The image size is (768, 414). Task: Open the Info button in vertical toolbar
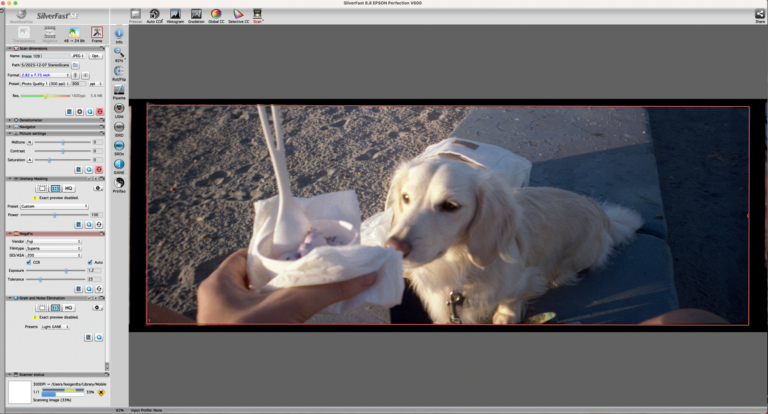pos(119,35)
